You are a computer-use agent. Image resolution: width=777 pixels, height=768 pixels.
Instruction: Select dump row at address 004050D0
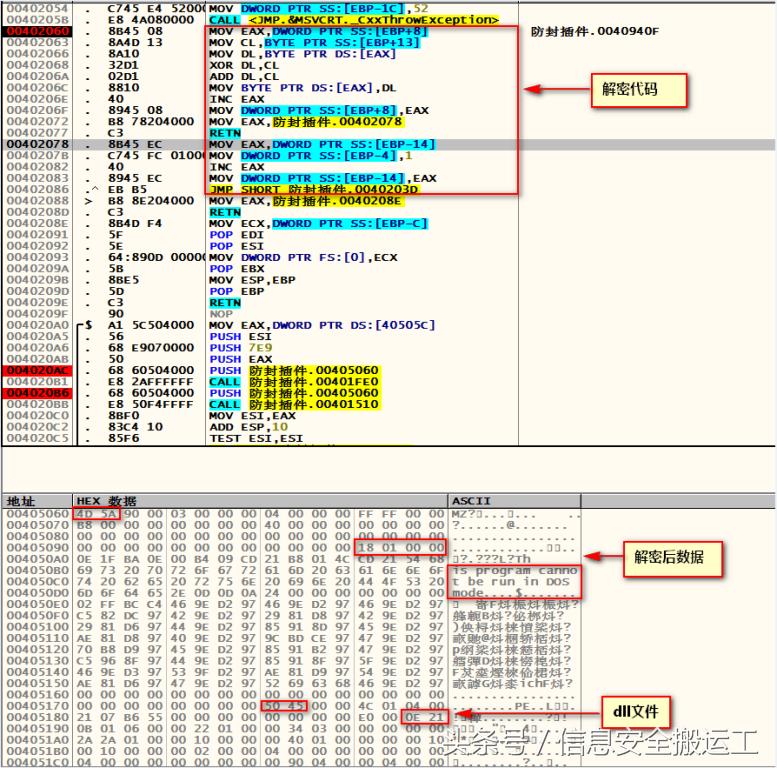click(292, 593)
